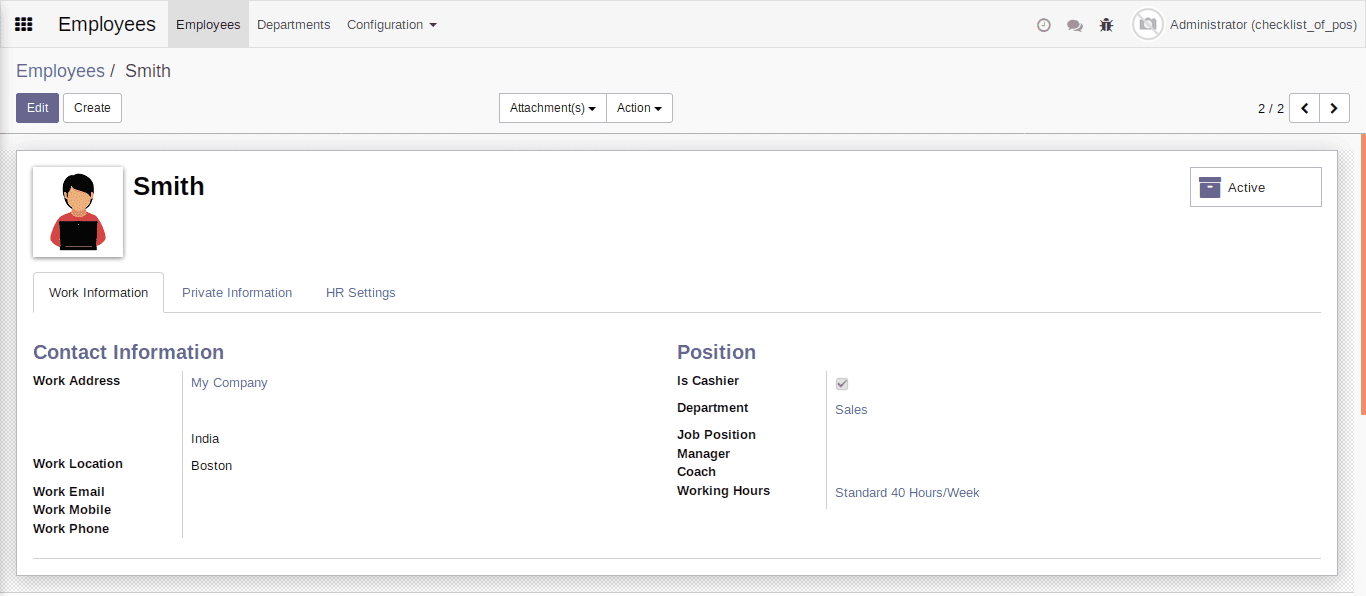Expand the Attachment(s) dropdown
Image resolution: width=1366 pixels, height=596 pixels.
click(x=553, y=108)
